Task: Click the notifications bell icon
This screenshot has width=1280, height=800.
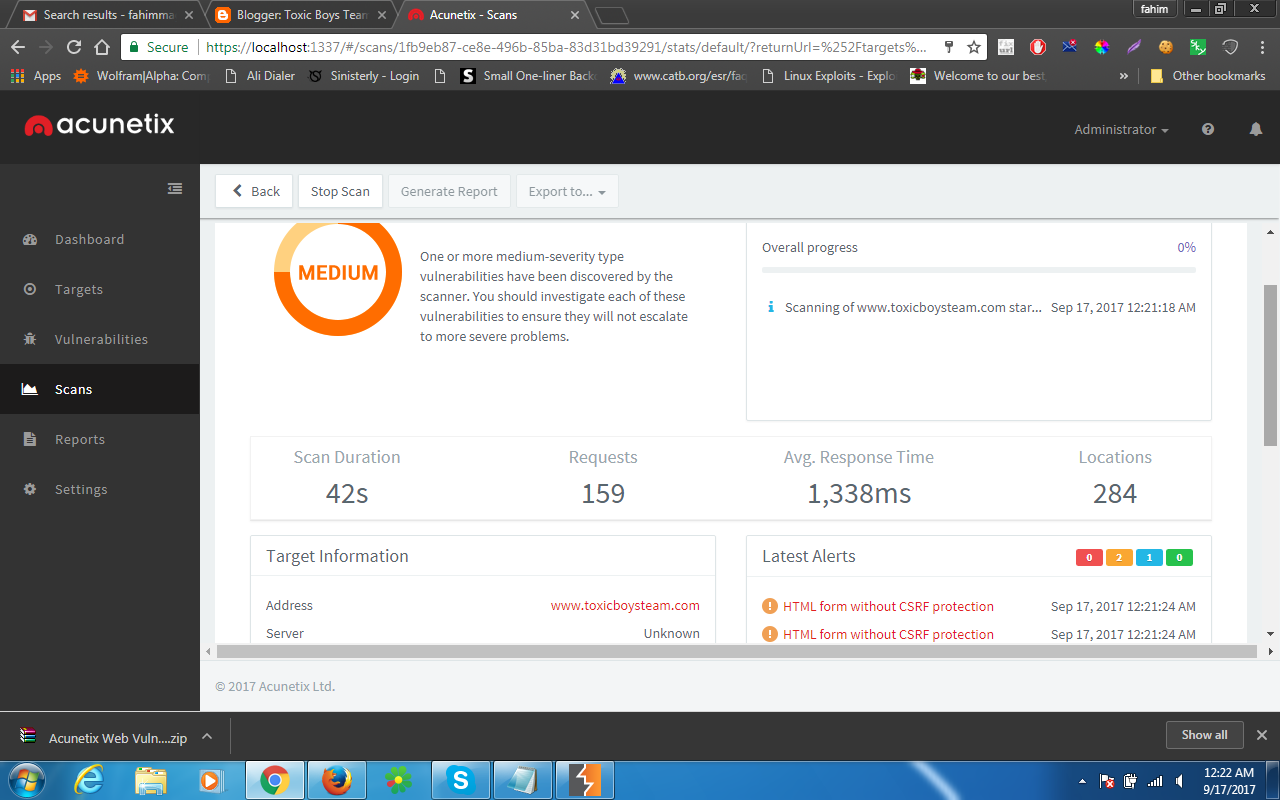Action: (1256, 129)
